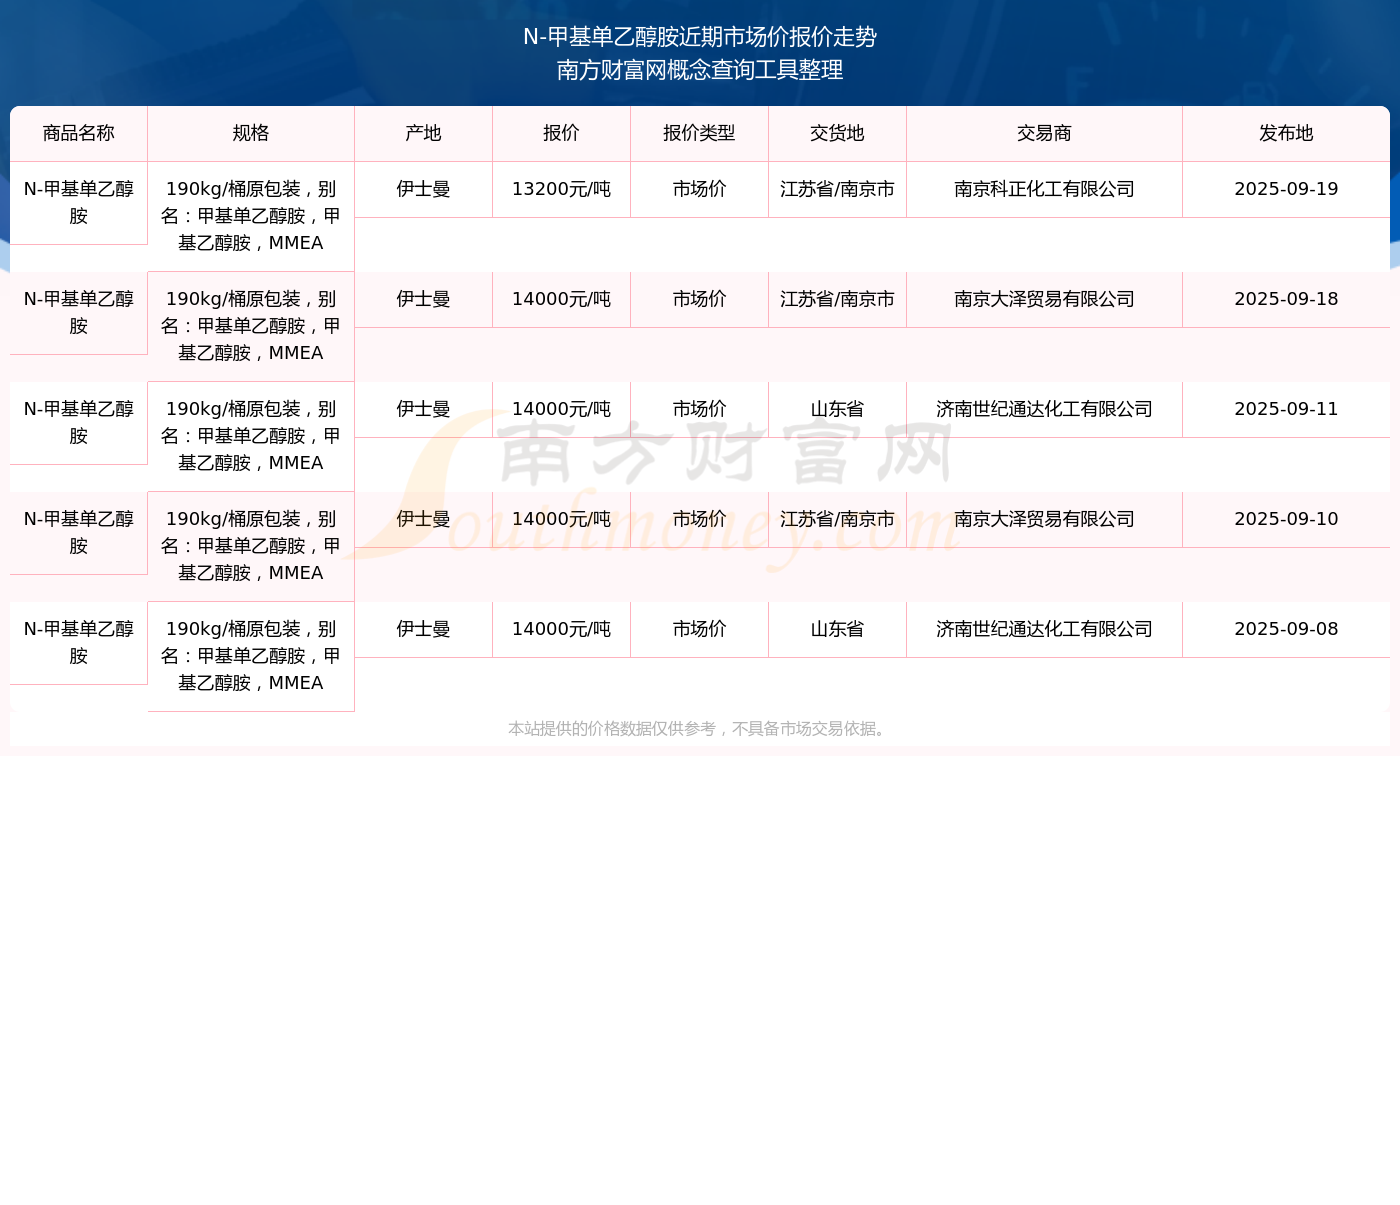
Task: Select the 13200元/吨 price cell
Action: pos(562,189)
